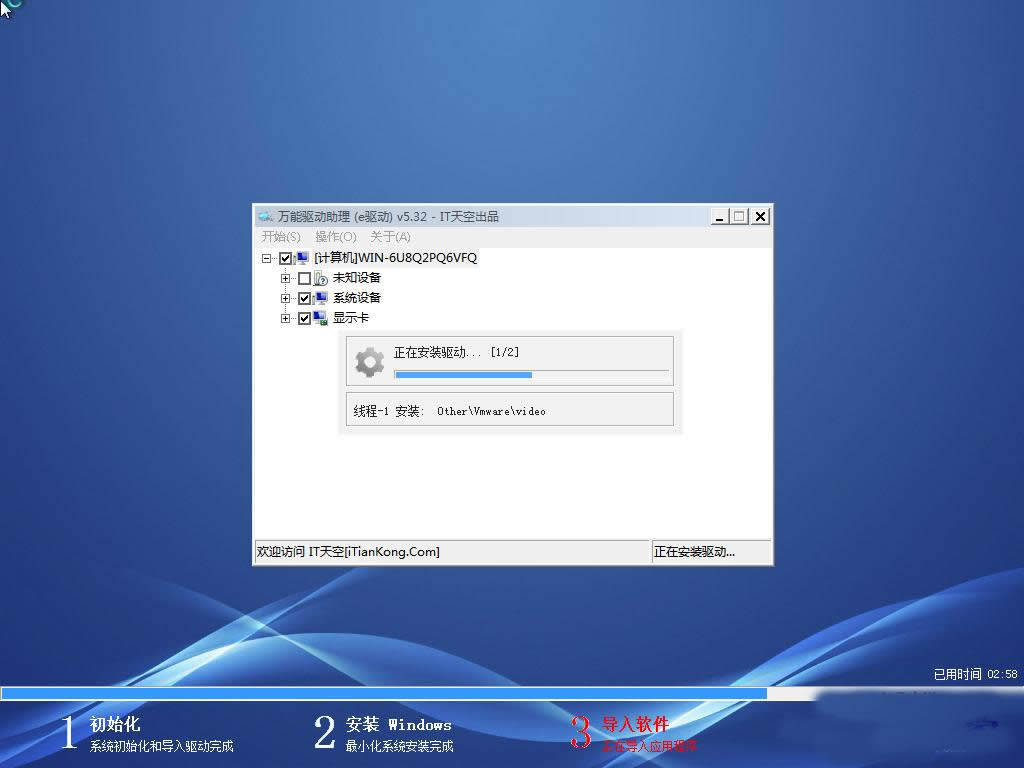Click the 已用时间 02:58 elapsed time text
This screenshot has height=768, width=1024.
[975, 674]
